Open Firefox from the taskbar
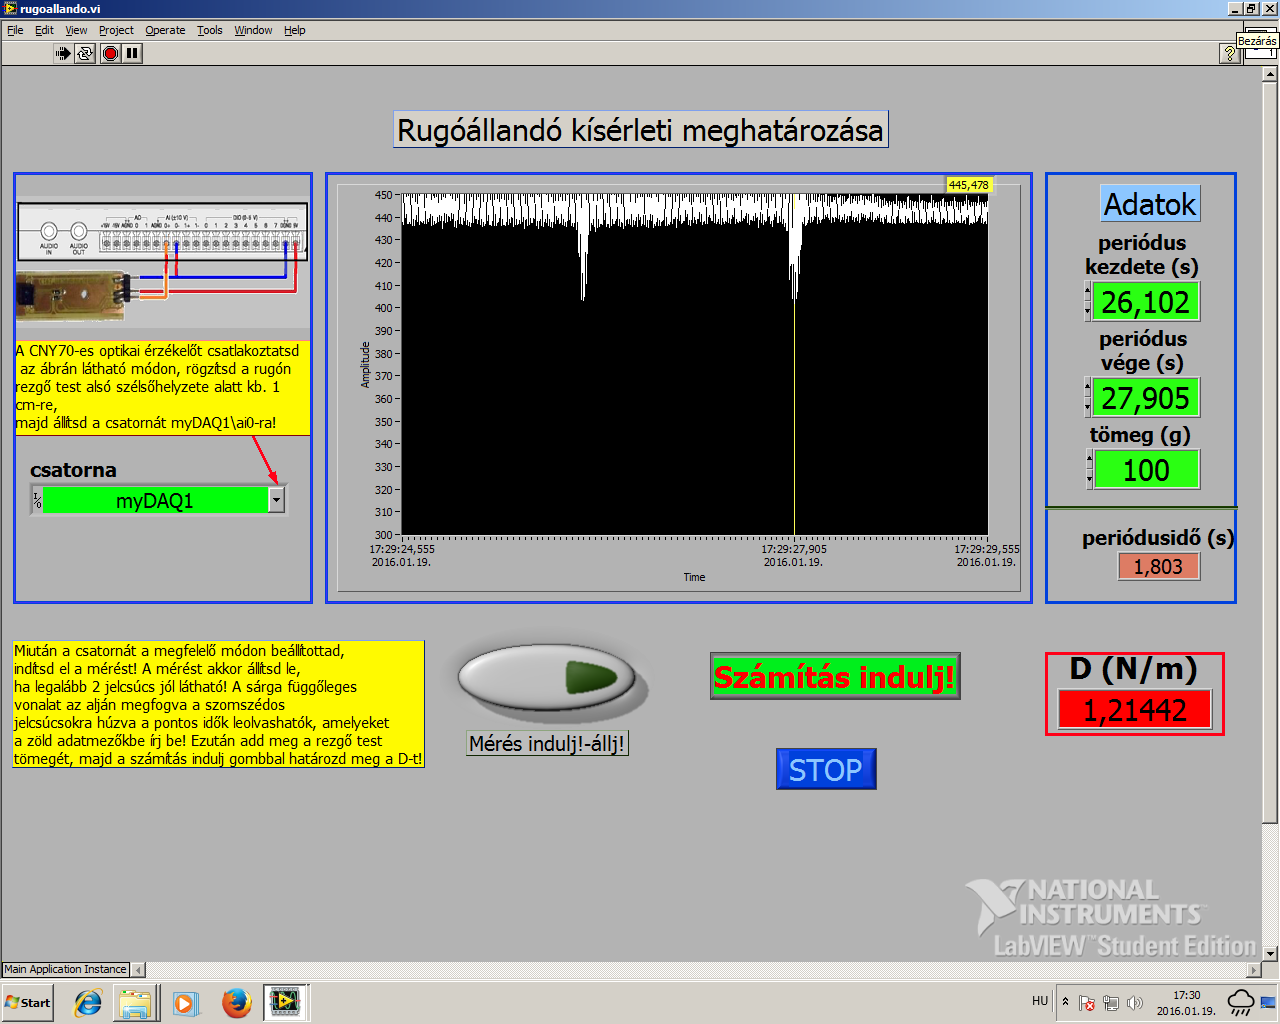This screenshot has height=1024, width=1280. [236, 1002]
